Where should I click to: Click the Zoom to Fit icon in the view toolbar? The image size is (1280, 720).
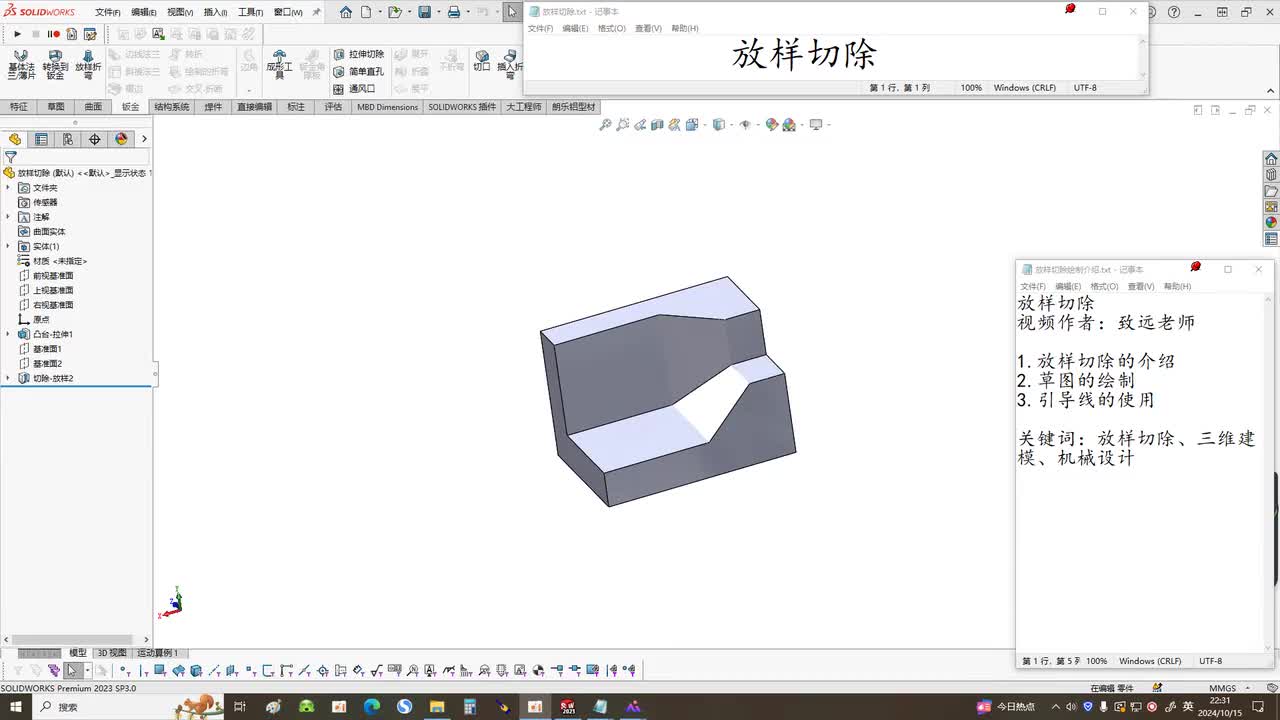tap(605, 125)
